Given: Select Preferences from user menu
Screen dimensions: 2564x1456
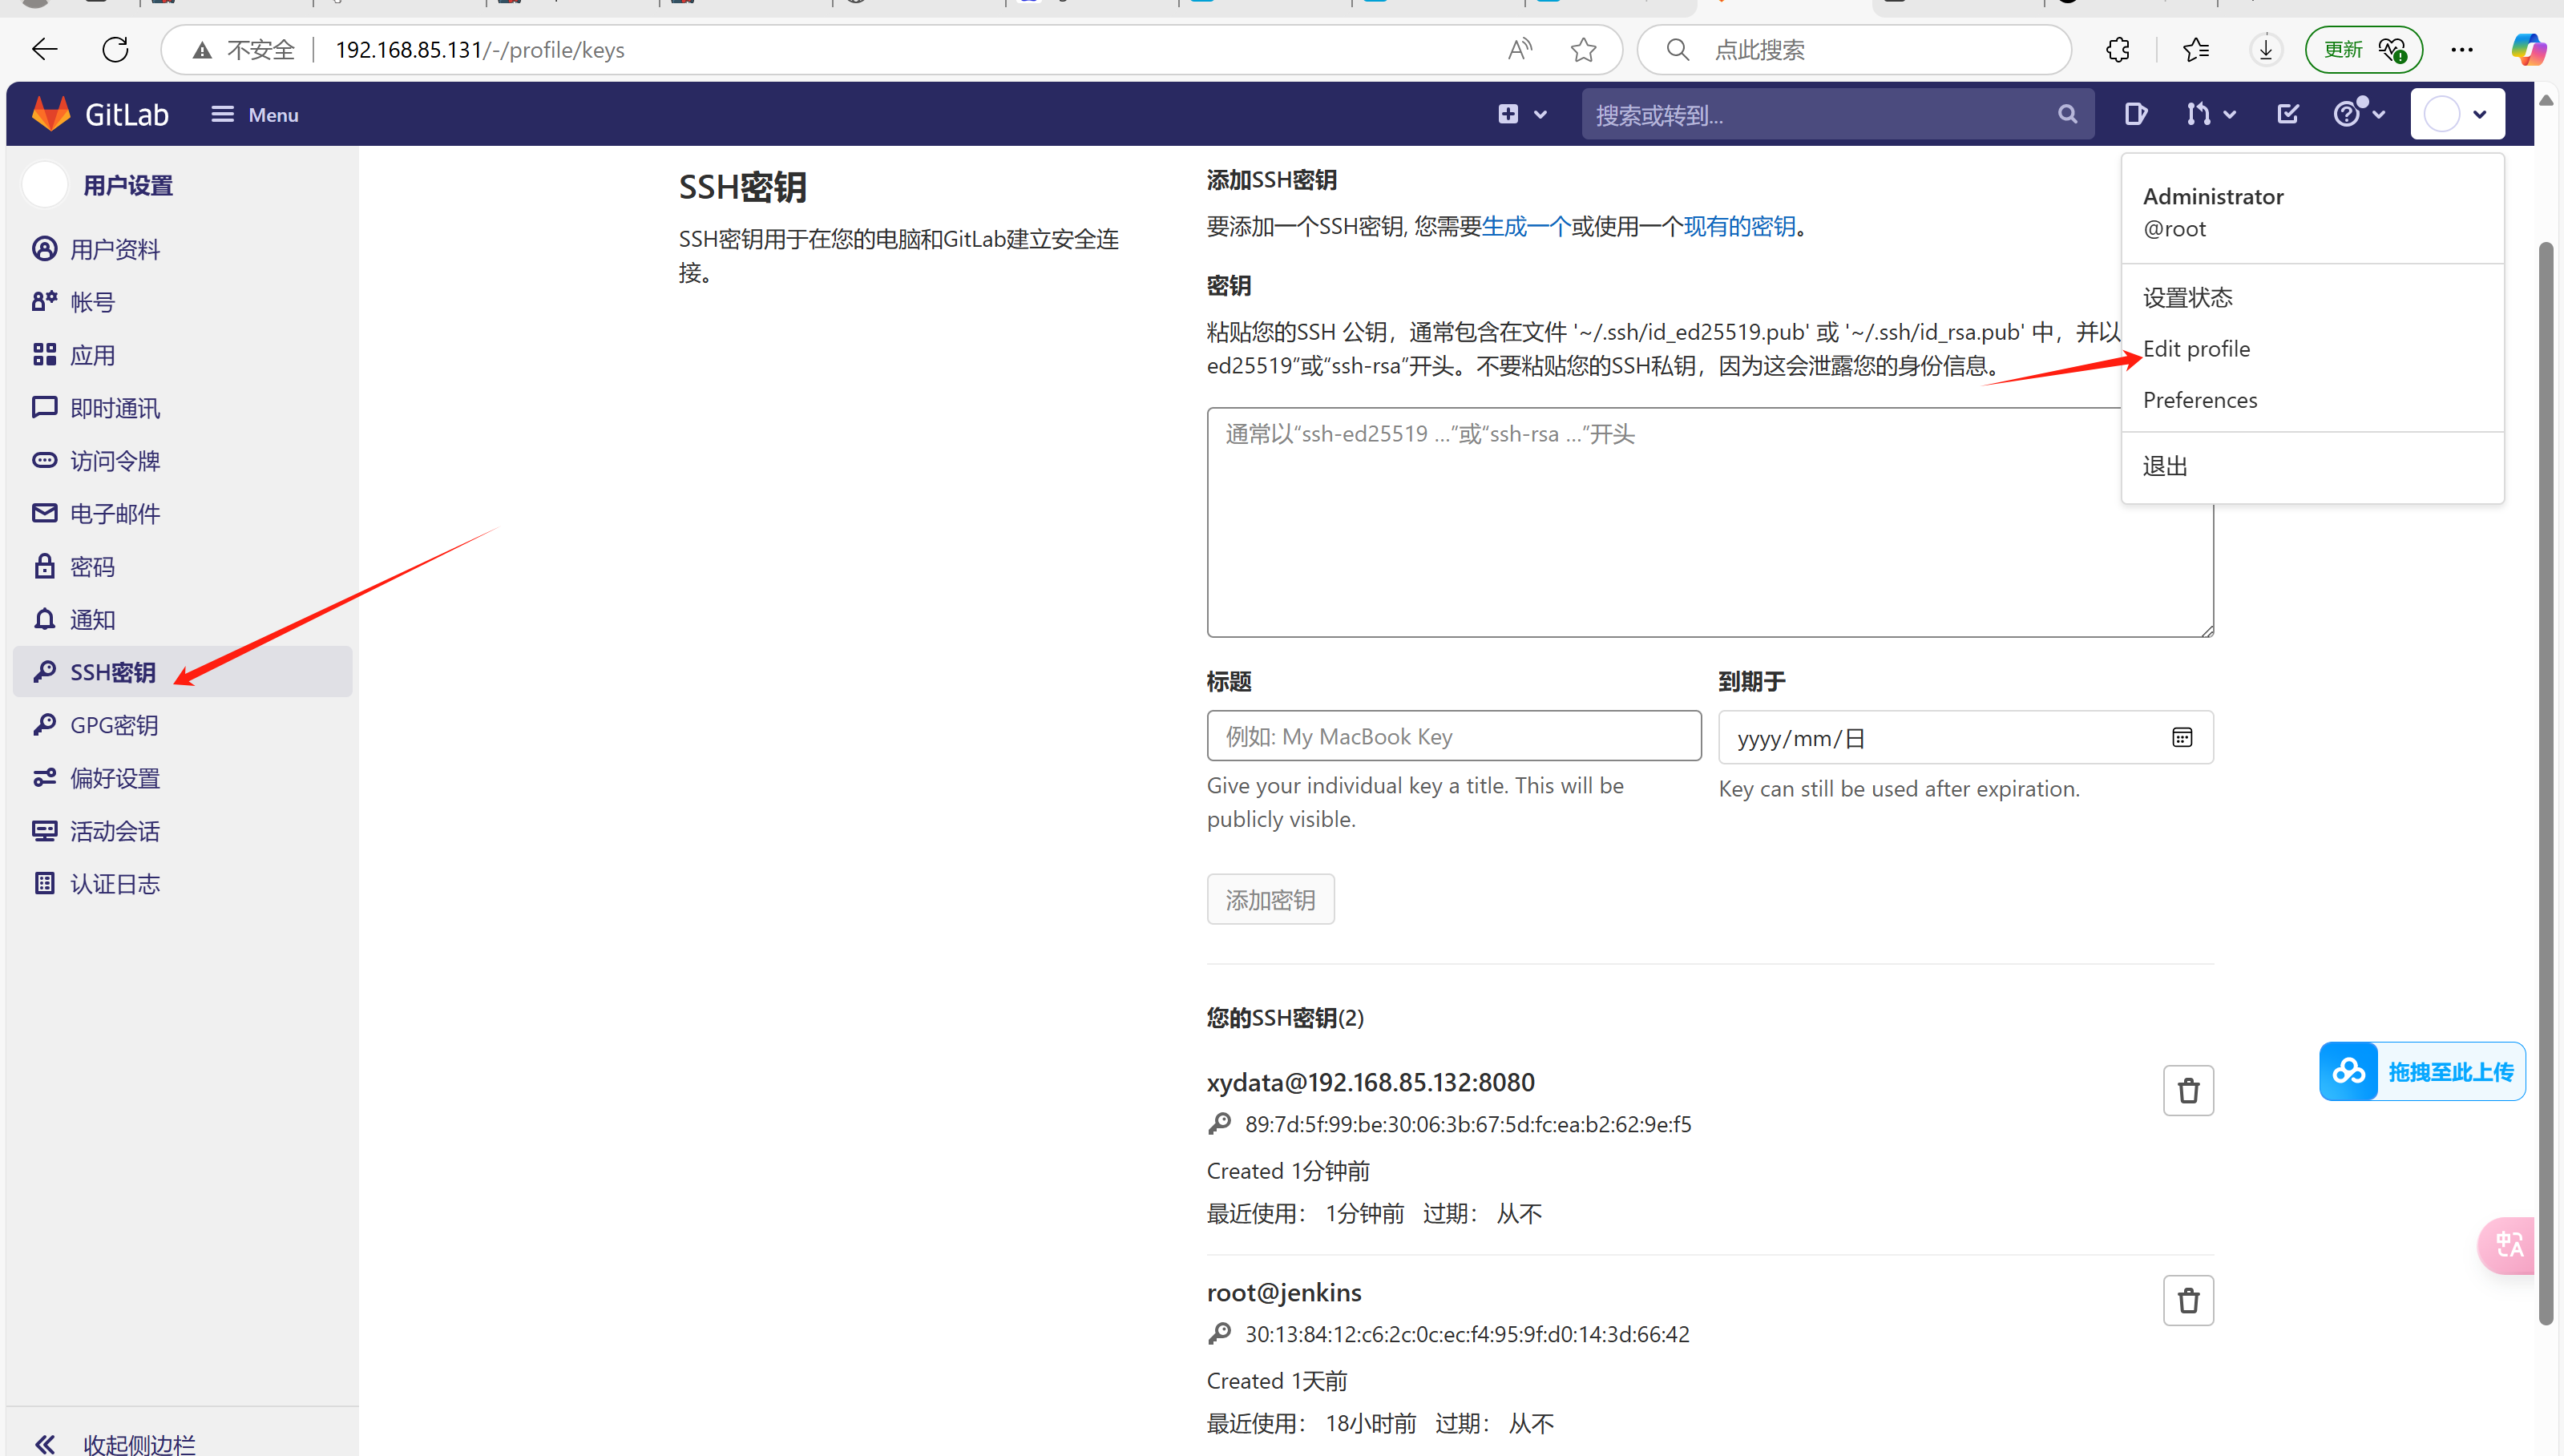Looking at the screenshot, I should click(x=2199, y=399).
